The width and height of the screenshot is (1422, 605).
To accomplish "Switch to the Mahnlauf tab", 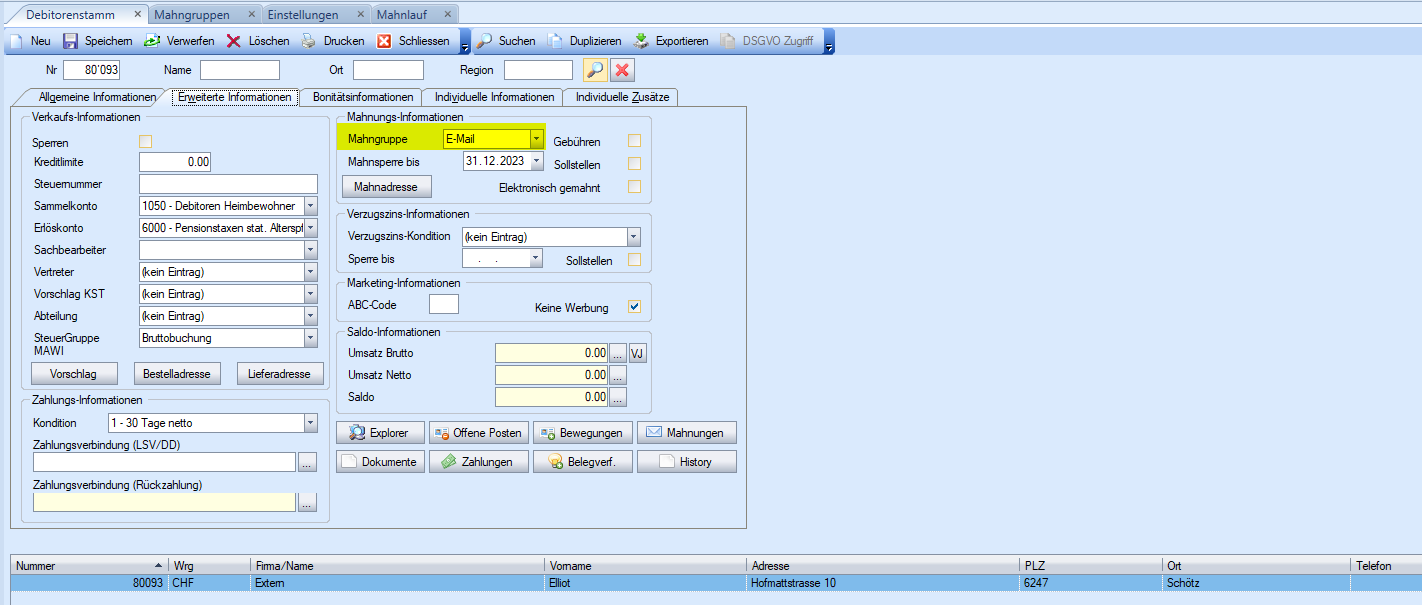I will (x=402, y=14).
